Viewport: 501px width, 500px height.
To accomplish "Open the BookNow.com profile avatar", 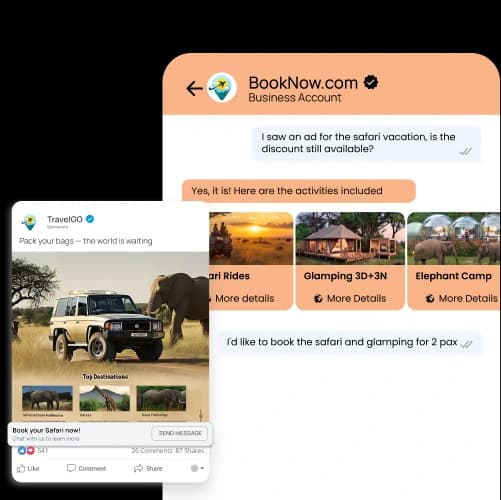I will [222, 87].
